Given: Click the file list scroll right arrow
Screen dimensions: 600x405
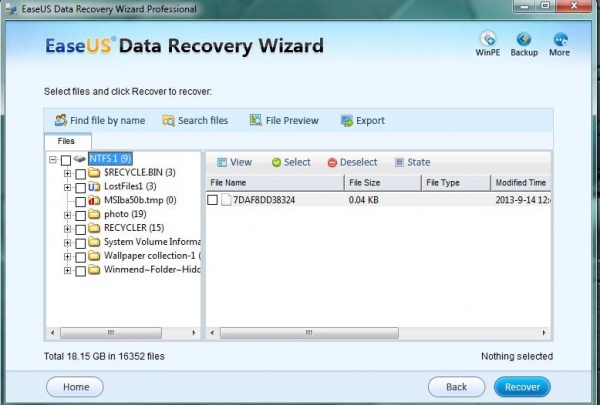Looking at the screenshot, I should coord(544,333).
